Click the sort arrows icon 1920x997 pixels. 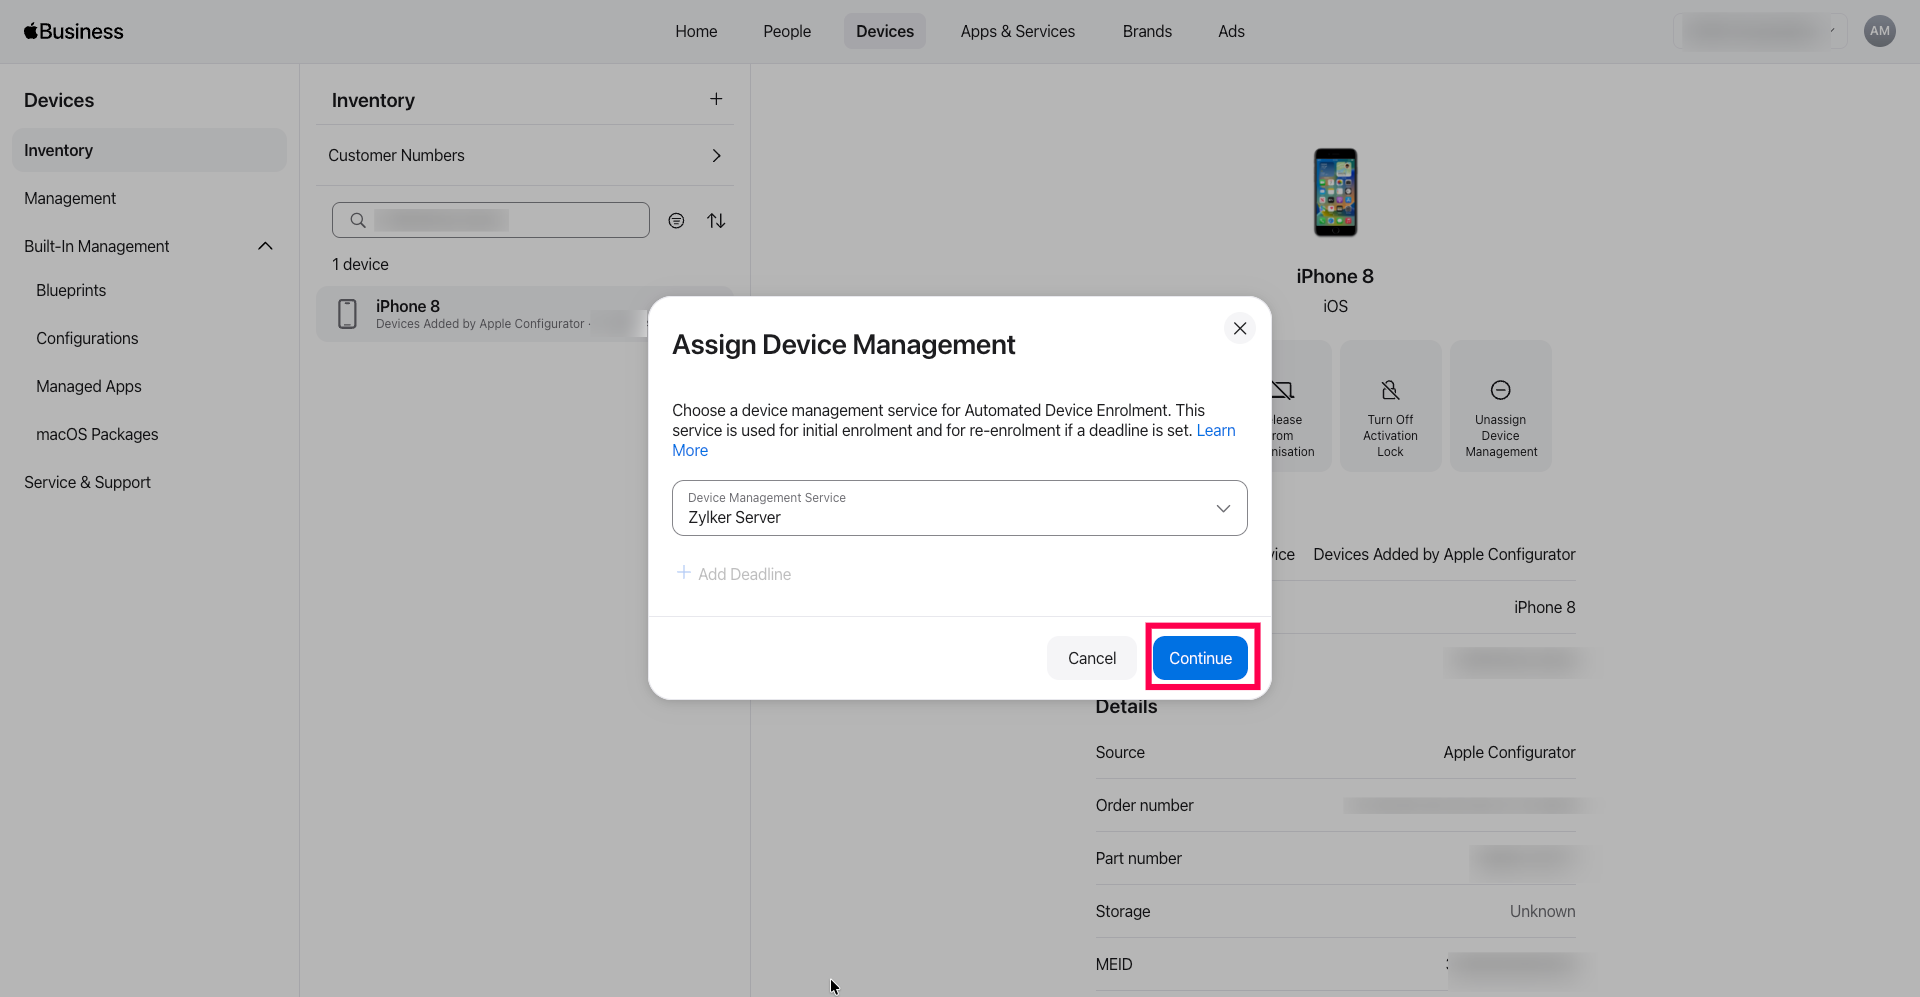pos(716,221)
